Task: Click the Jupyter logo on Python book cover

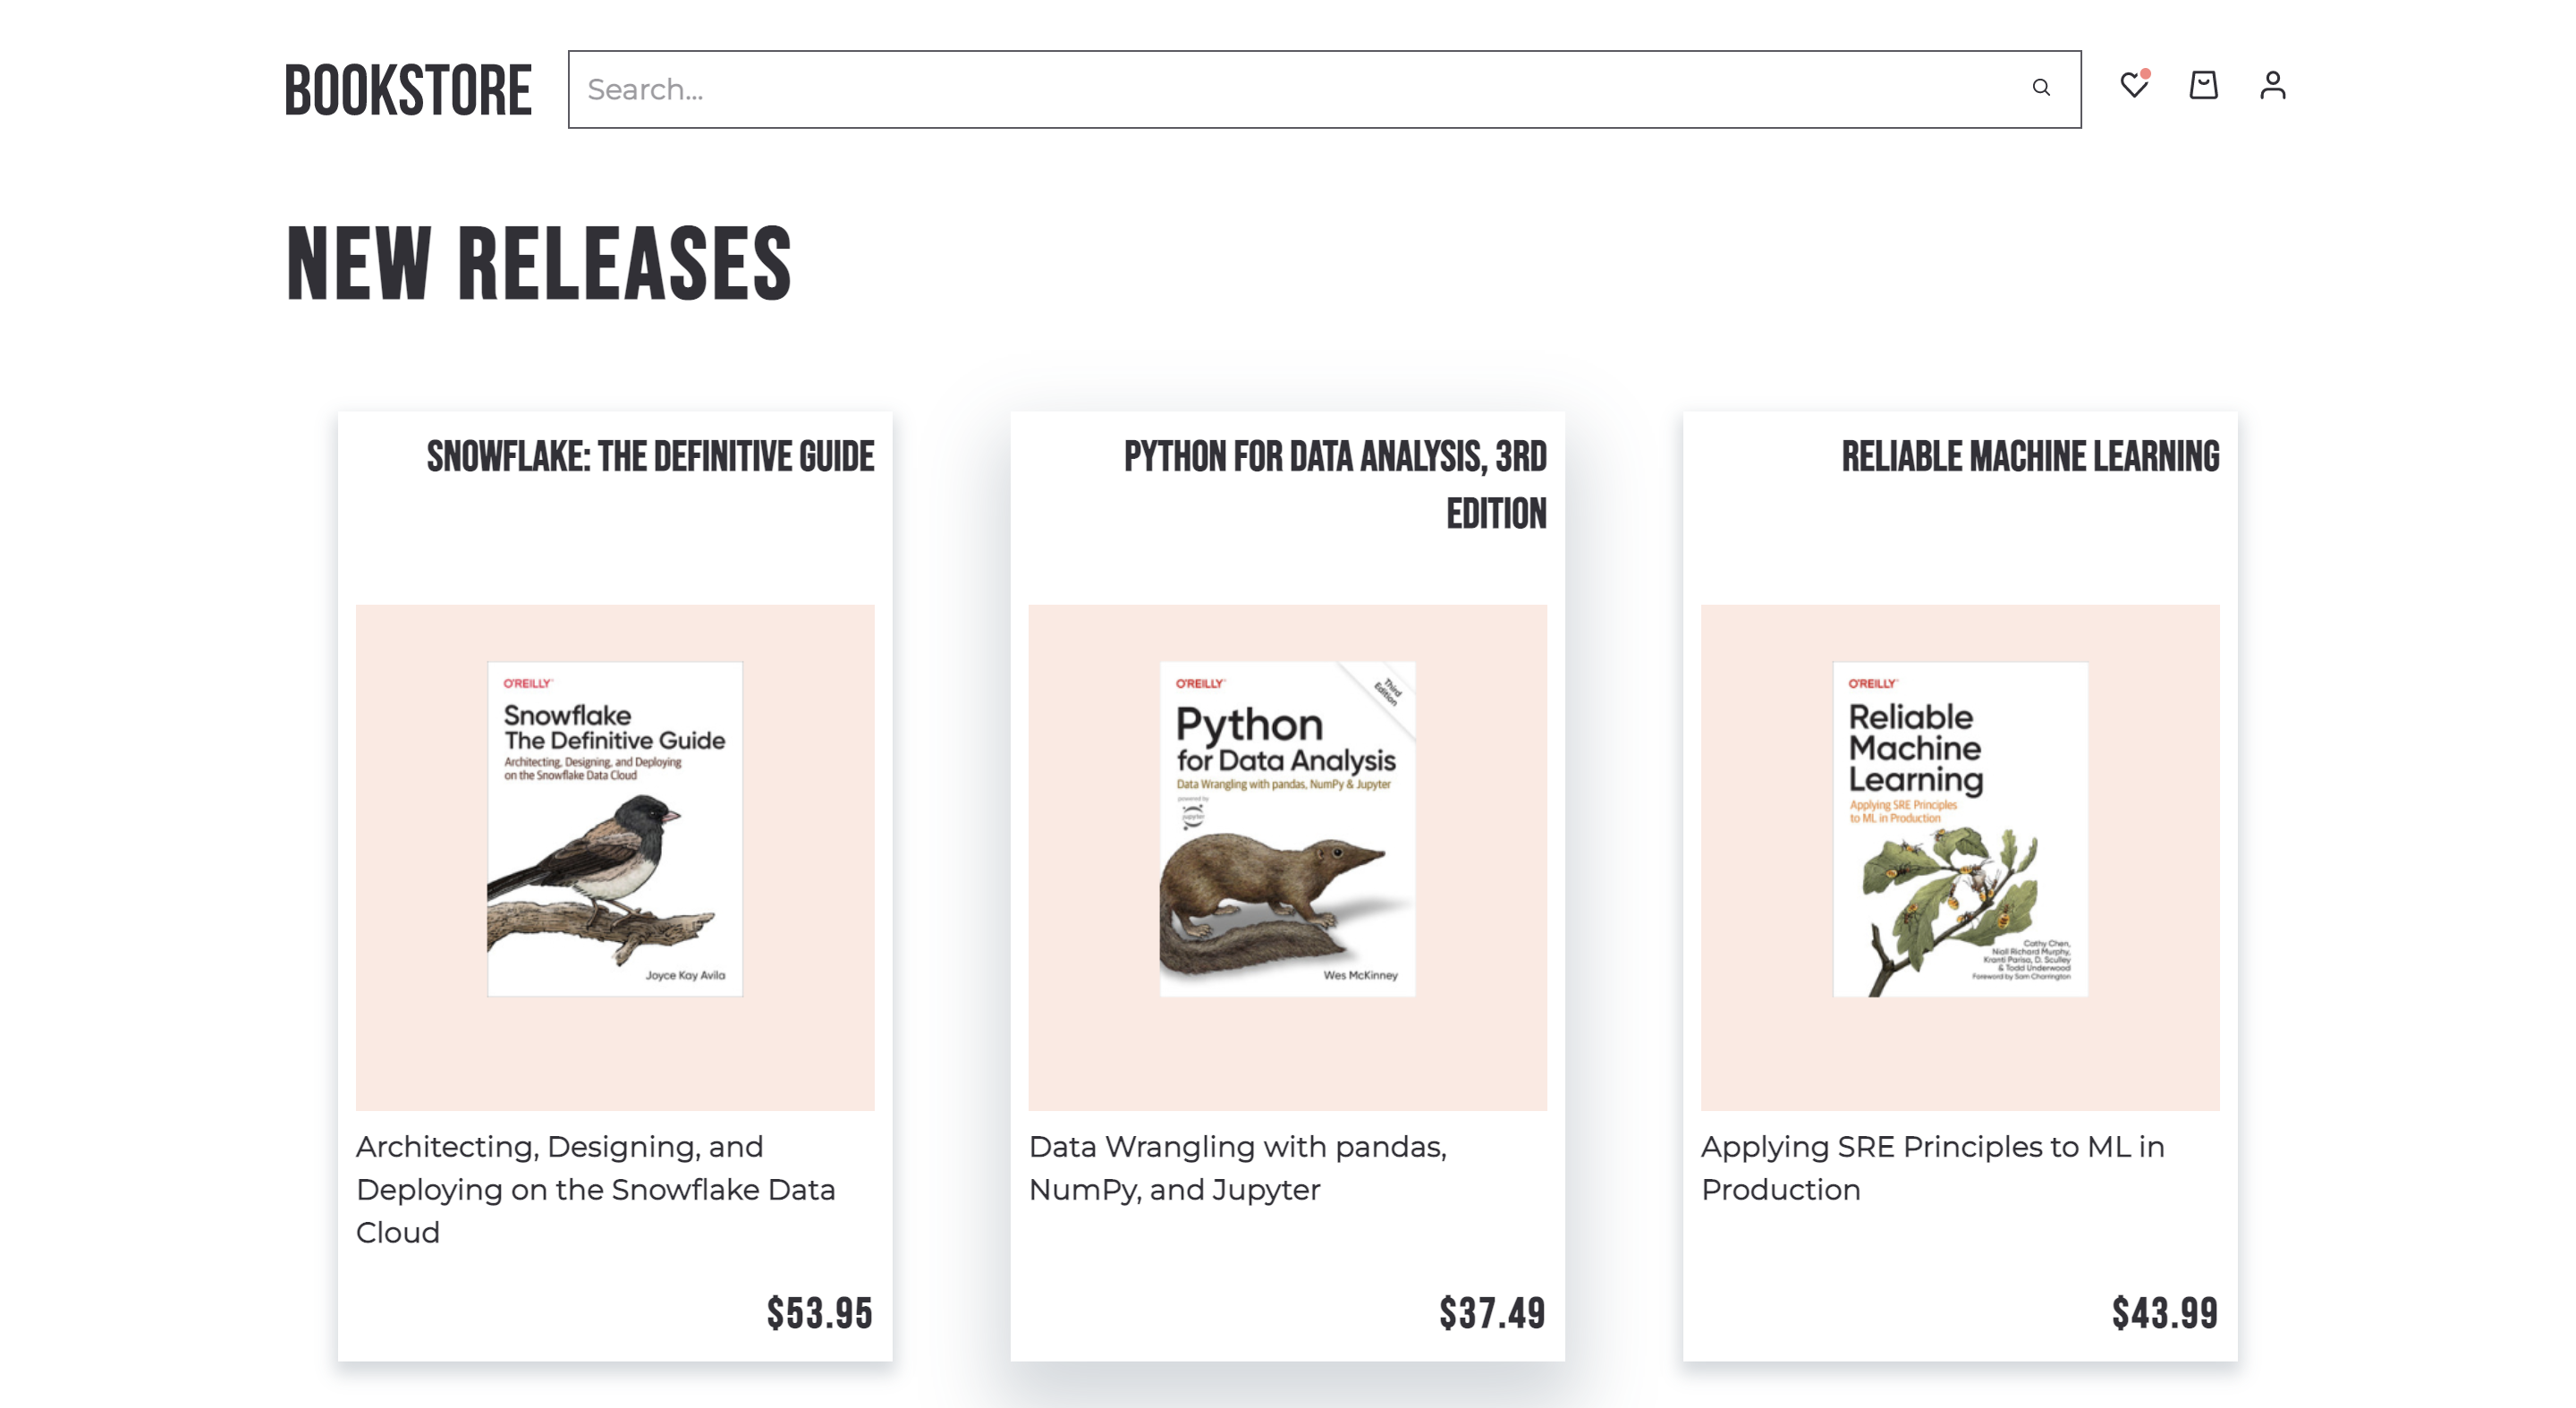Action: pyautogui.click(x=1193, y=816)
